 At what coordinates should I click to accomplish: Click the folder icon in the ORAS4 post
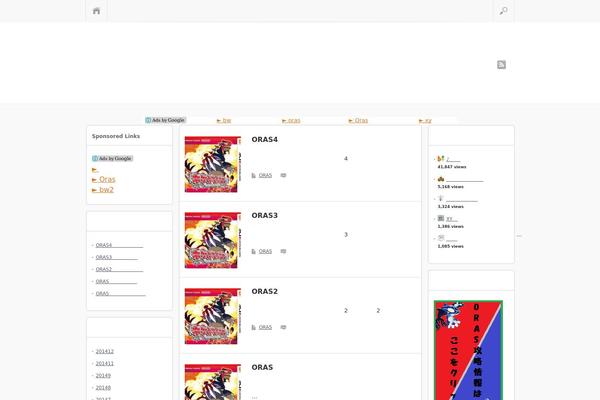[253, 175]
